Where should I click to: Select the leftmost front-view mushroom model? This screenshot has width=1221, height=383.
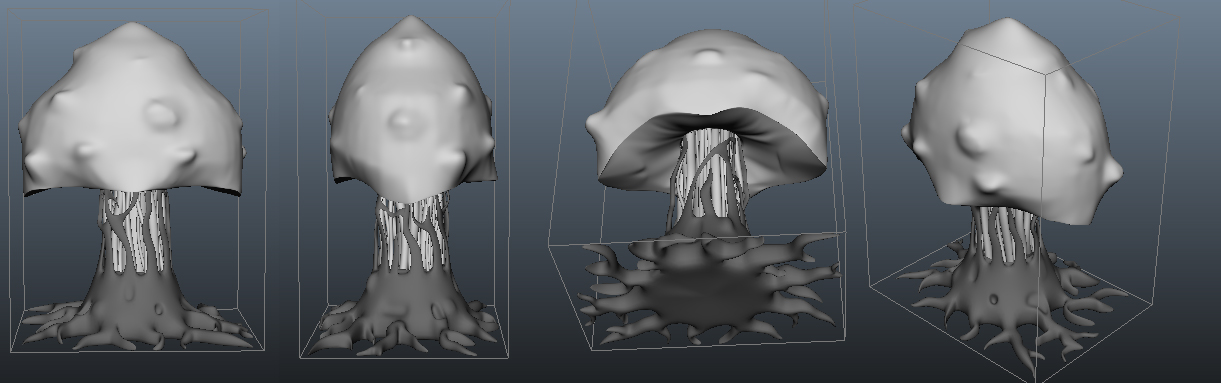(x=133, y=186)
